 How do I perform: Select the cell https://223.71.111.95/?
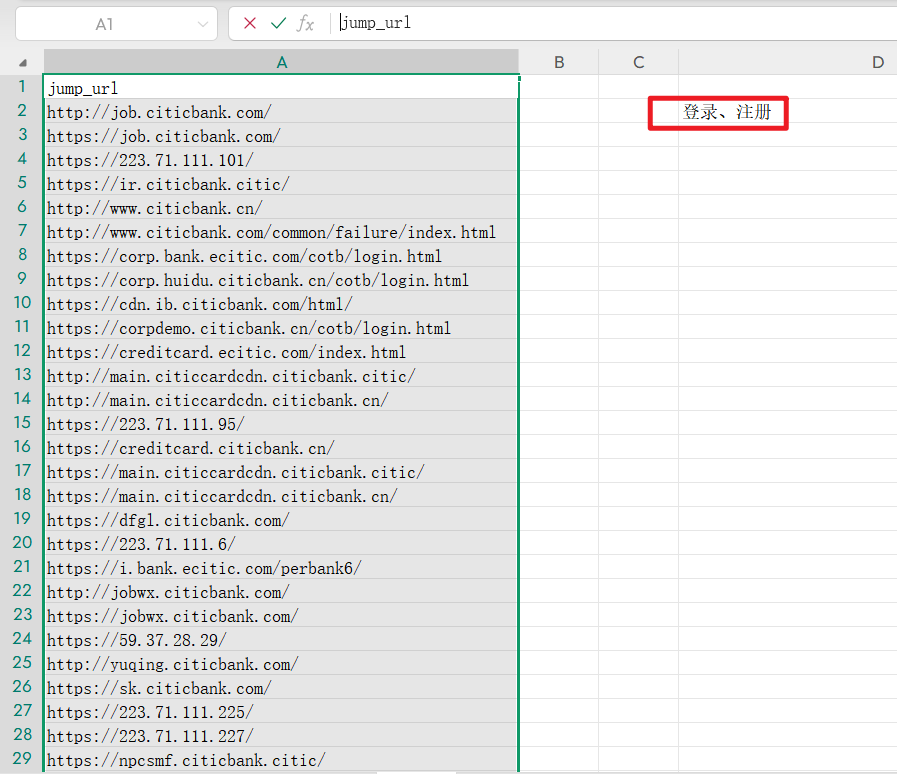click(x=281, y=424)
